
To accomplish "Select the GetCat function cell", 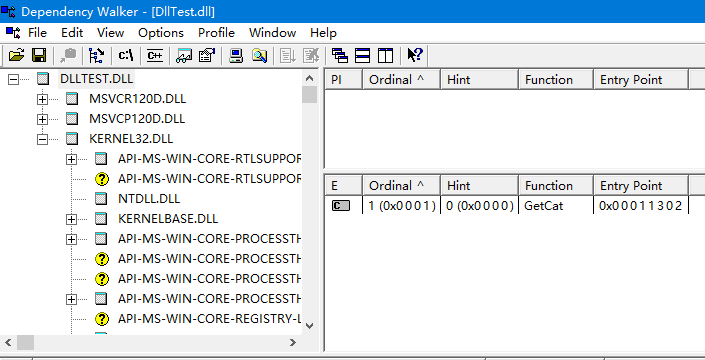I will (544, 206).
